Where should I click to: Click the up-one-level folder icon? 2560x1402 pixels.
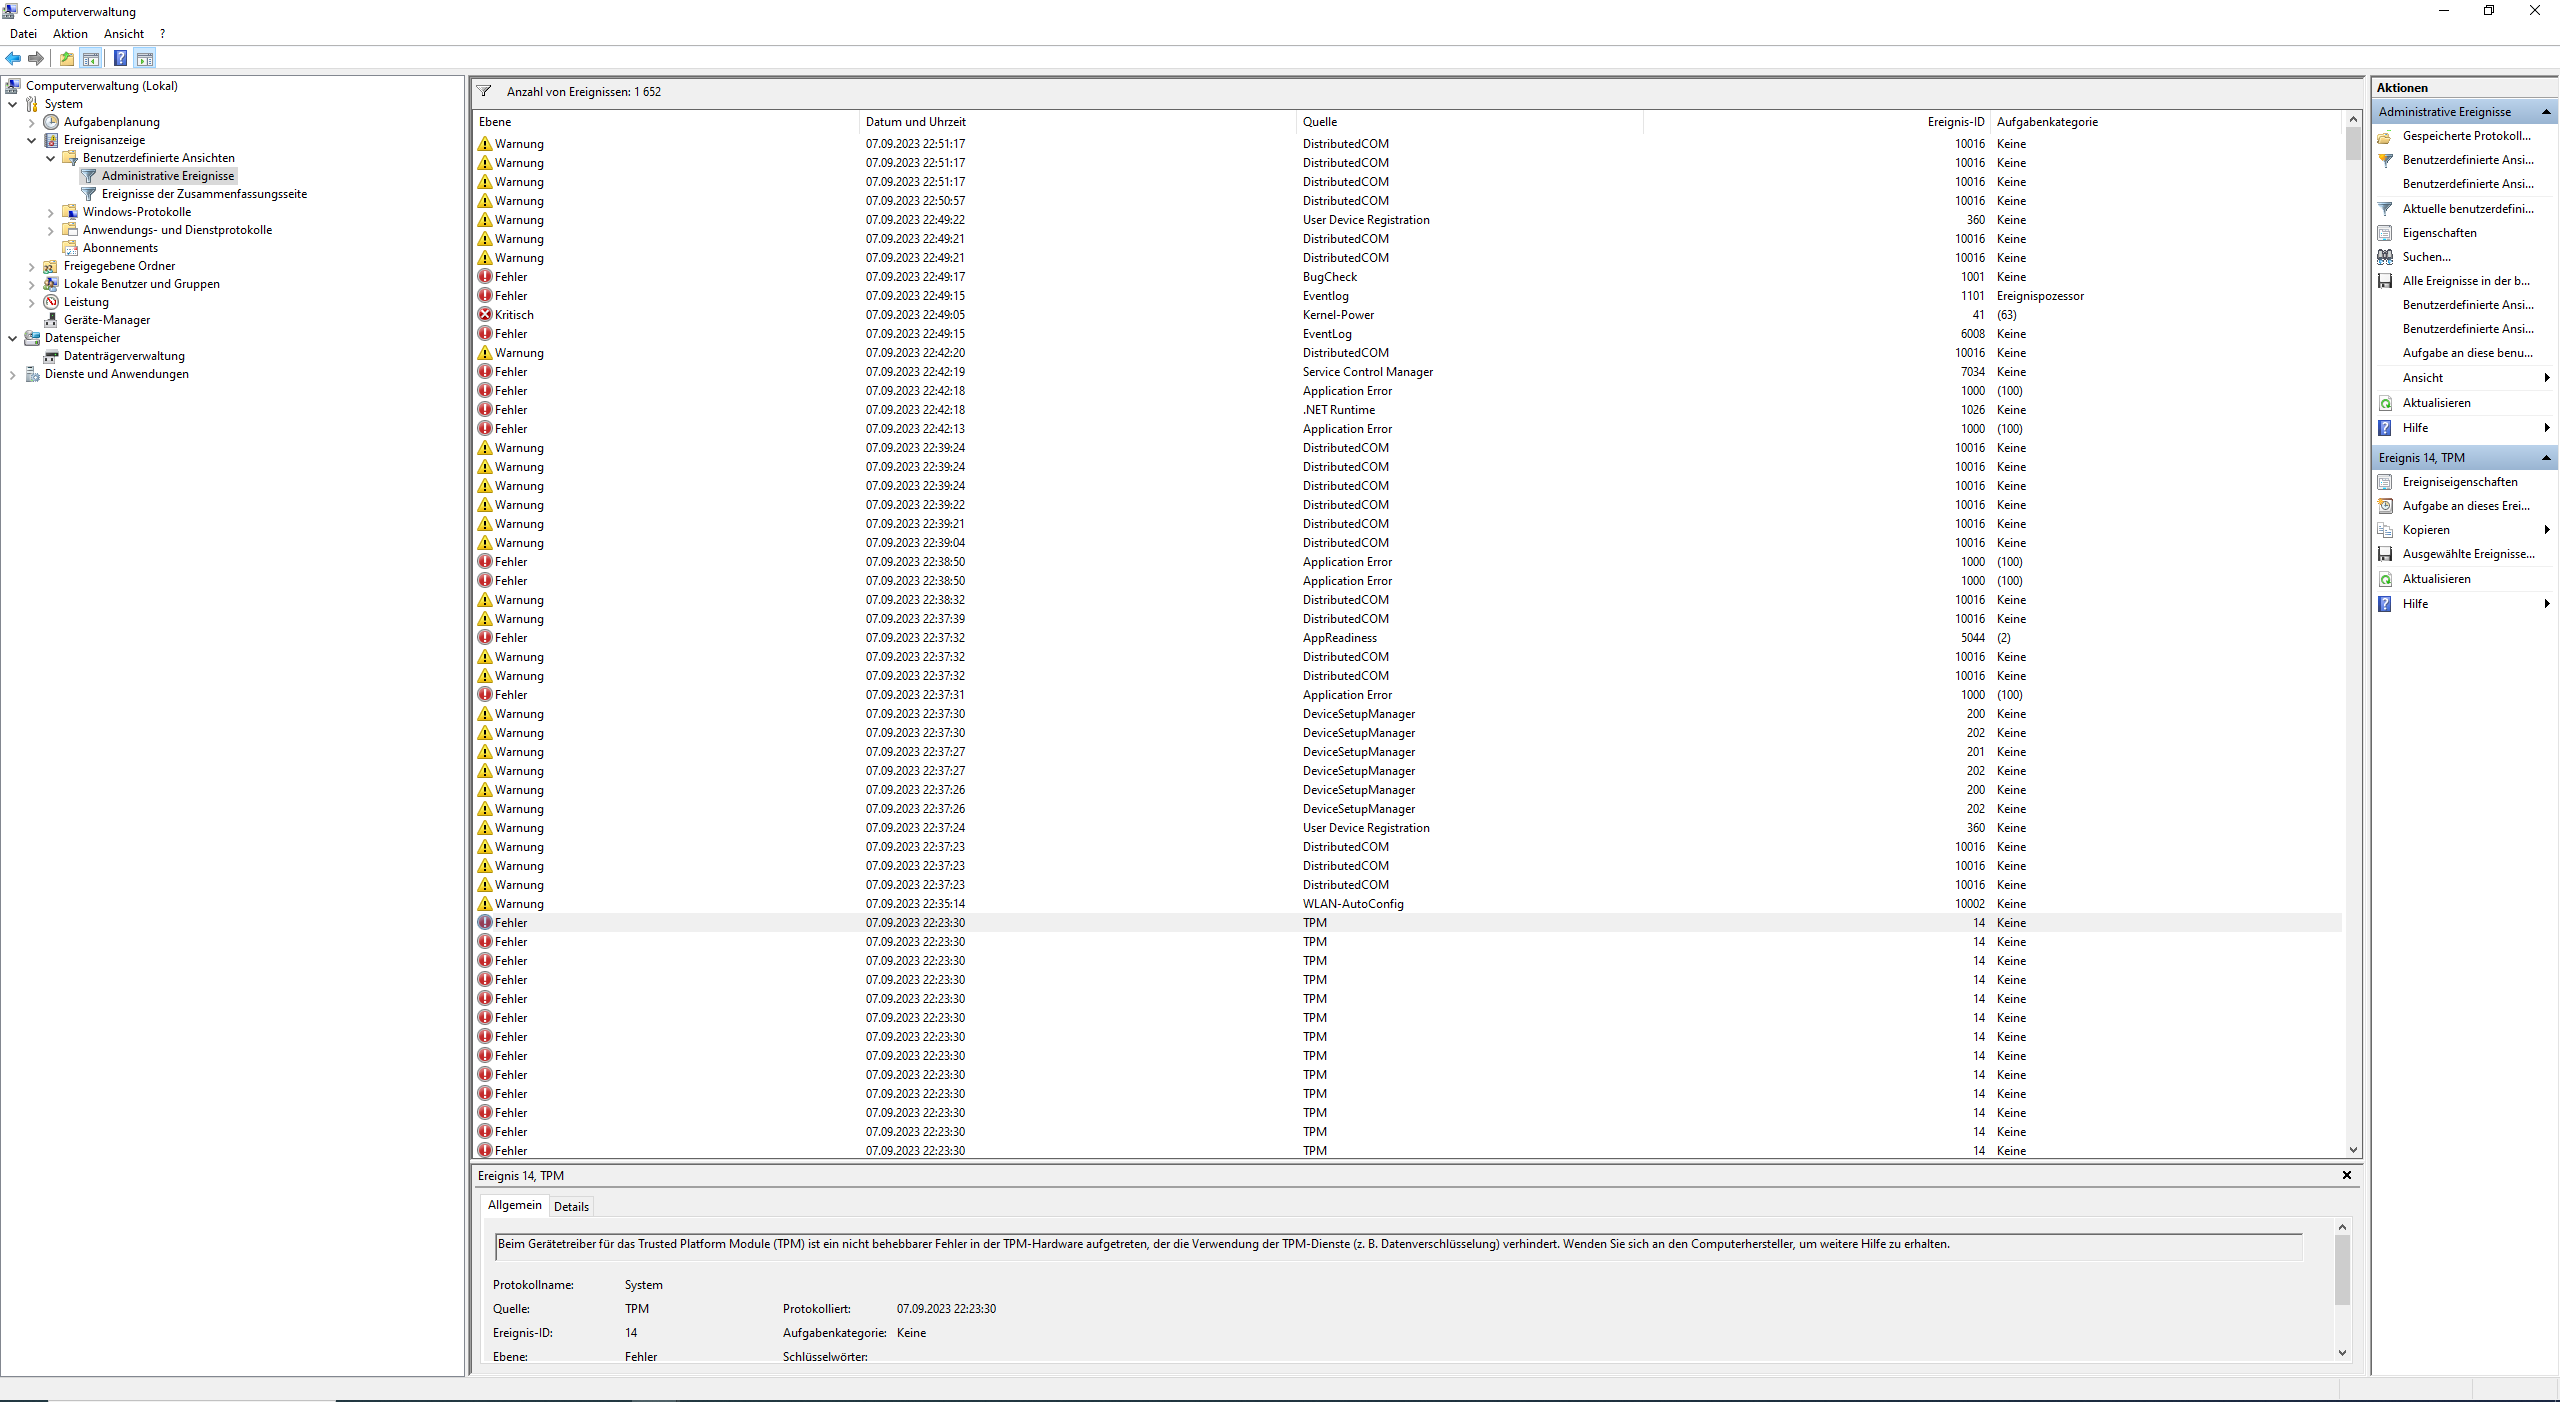(67, 58)
